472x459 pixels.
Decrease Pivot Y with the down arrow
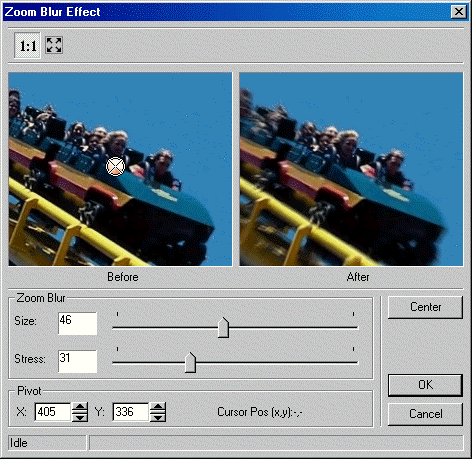pos(158,417)
